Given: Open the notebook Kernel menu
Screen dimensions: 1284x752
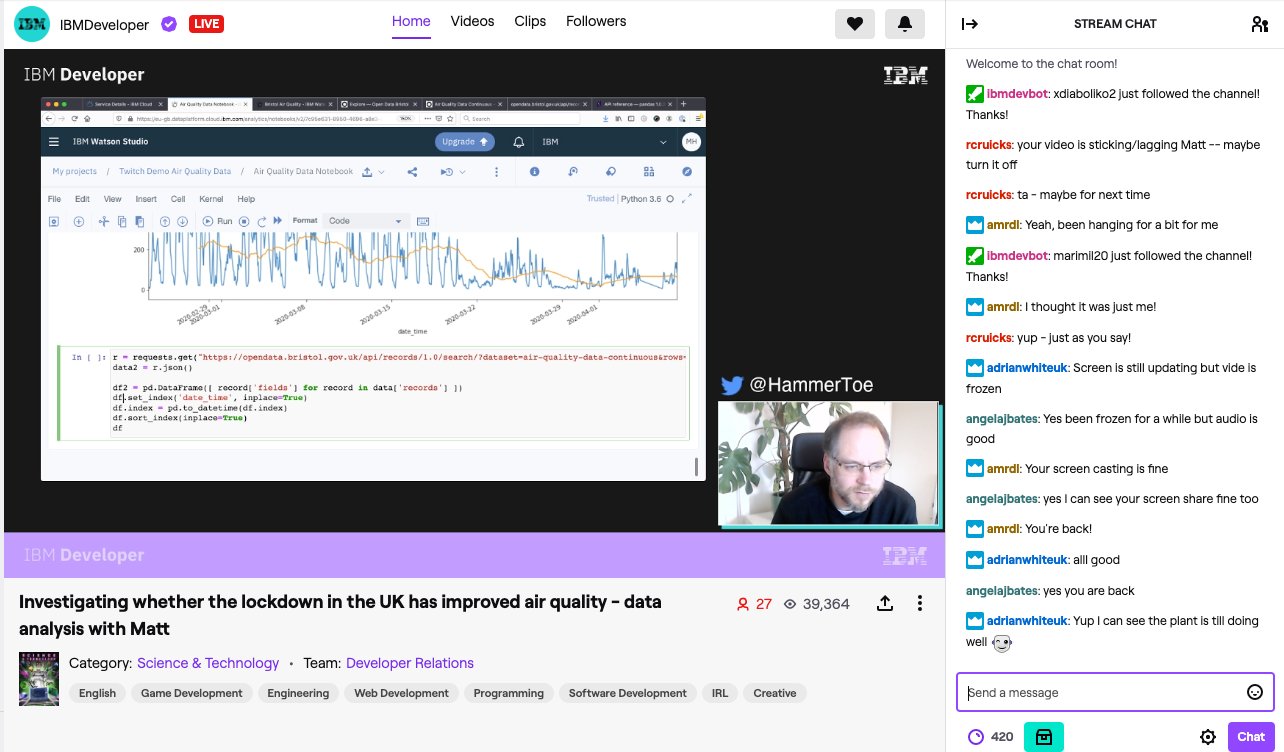Looking at the screenshot, I should pos(211,199).
